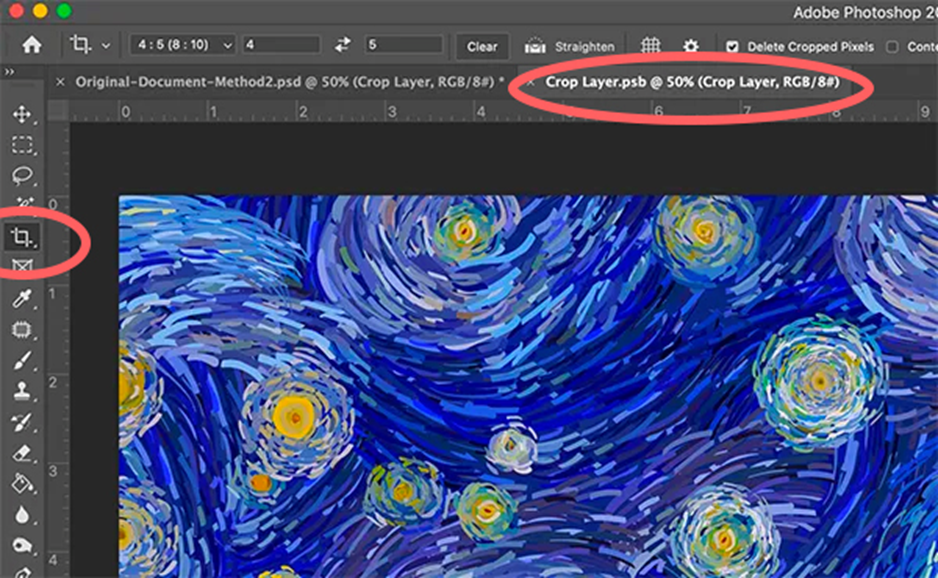Screen dimensions: 938x578
Task: Select the Brush tool
Action: [22, 361]
